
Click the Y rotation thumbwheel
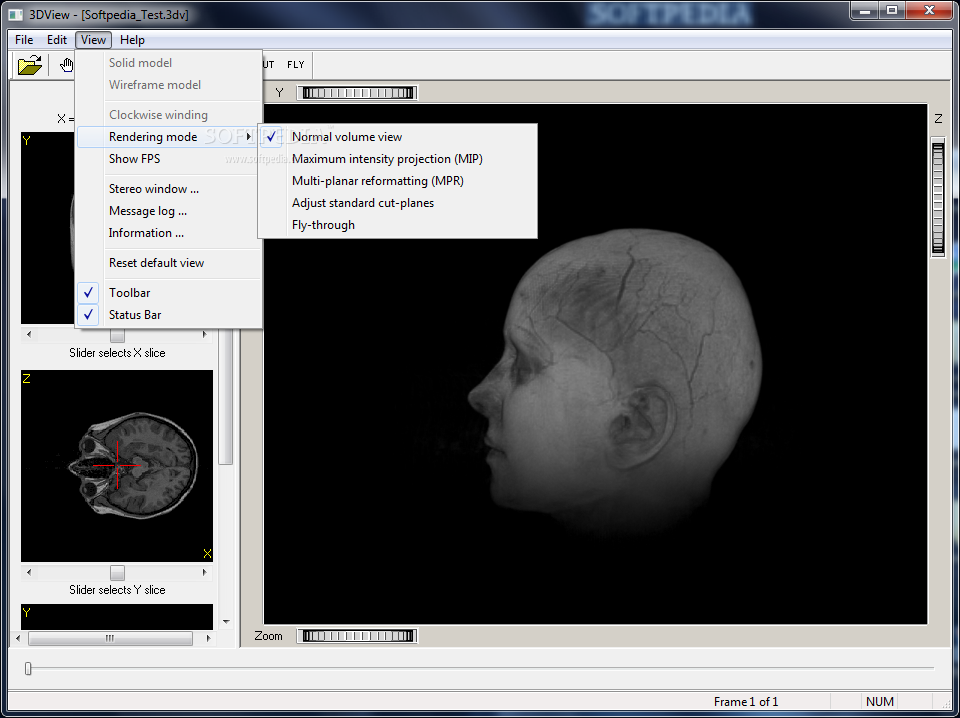pyautogui.click(x=358, y=93)
